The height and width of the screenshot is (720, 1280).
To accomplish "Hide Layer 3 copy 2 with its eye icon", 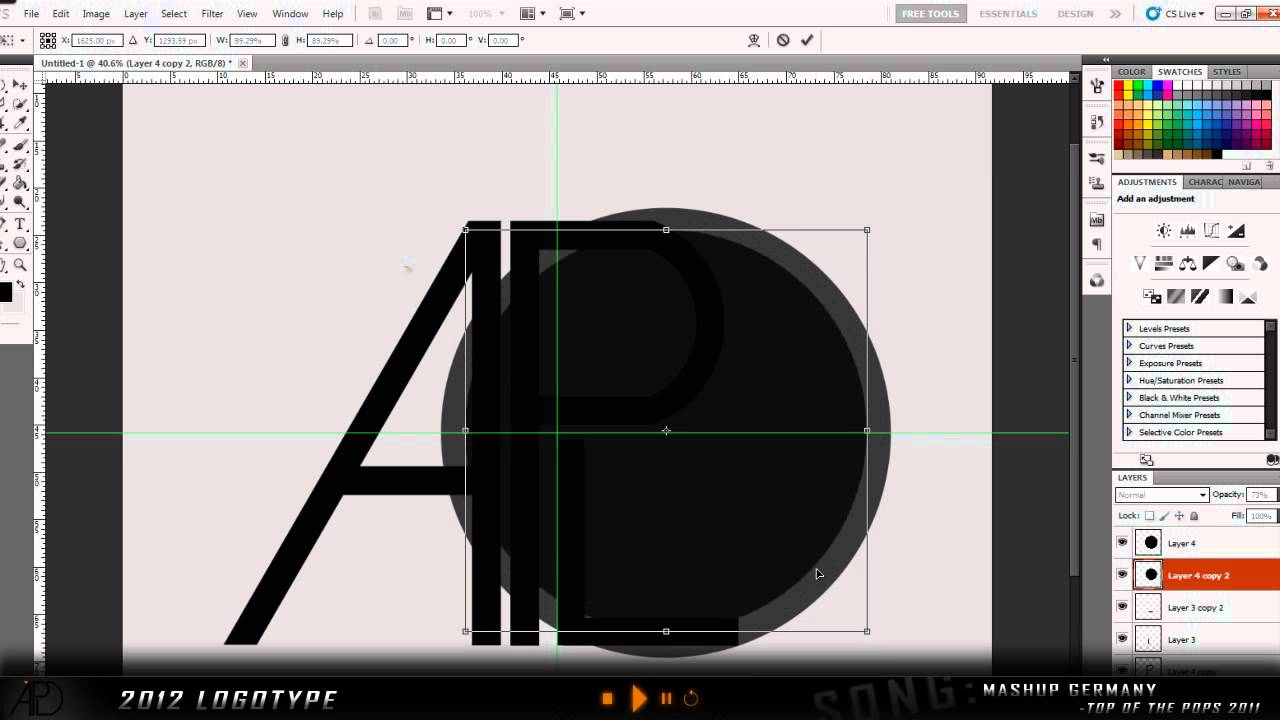I will (x=1122, y=607).
